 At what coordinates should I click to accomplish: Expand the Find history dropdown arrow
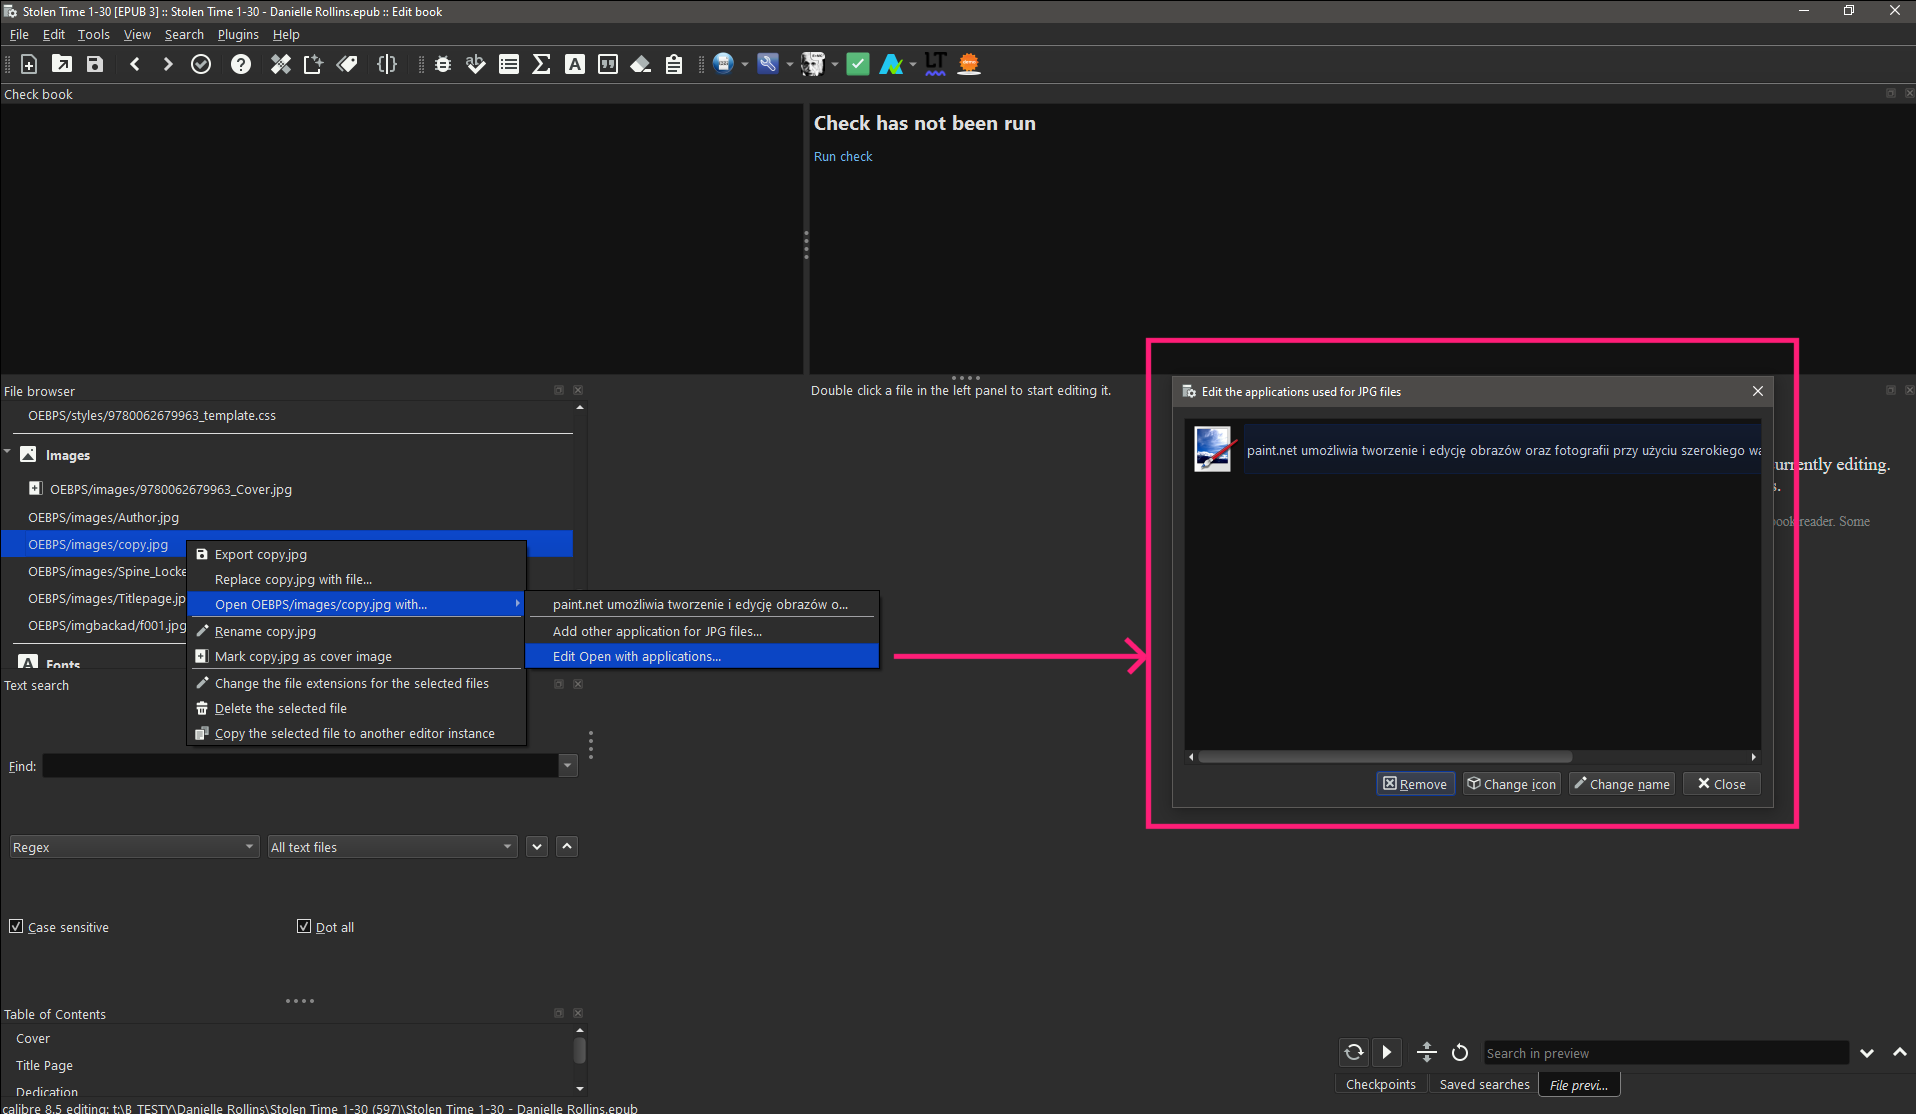pyautogui.click(x=567, y=766)
